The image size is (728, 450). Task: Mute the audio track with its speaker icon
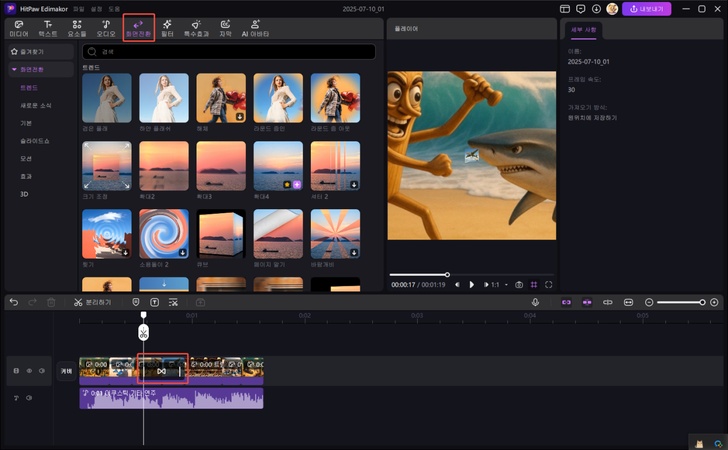tap(29, 398)
